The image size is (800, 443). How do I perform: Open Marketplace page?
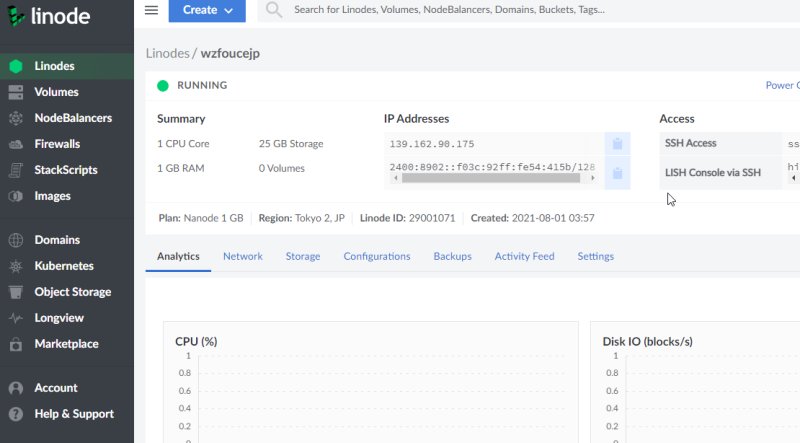pos(67,344)
